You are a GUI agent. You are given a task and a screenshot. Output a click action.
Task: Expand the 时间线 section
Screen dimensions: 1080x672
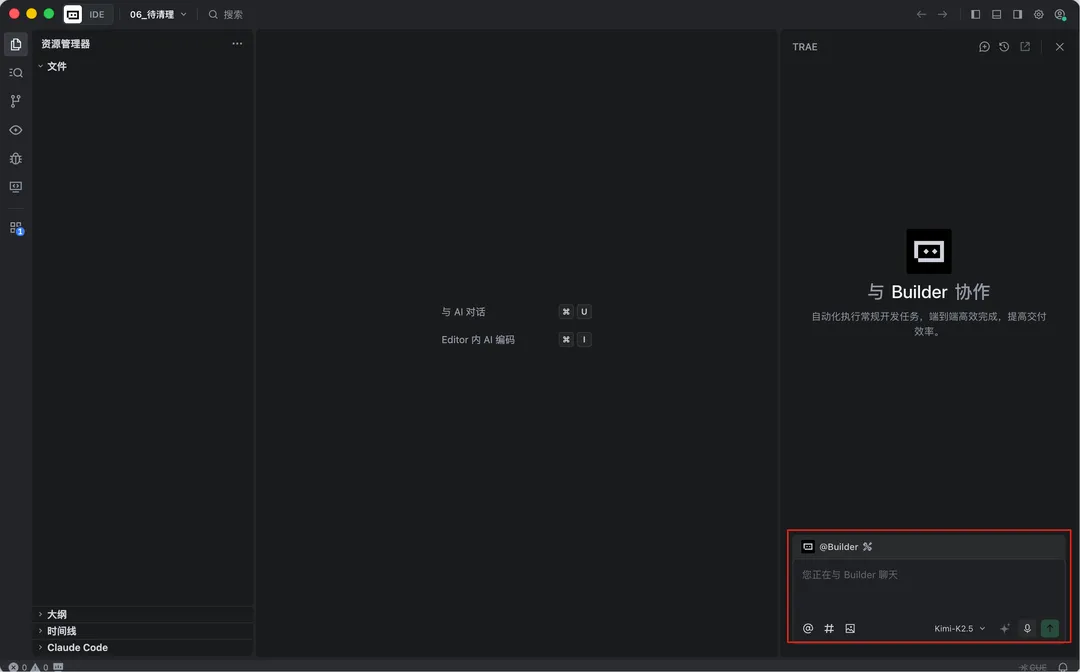tap(143, 631)
